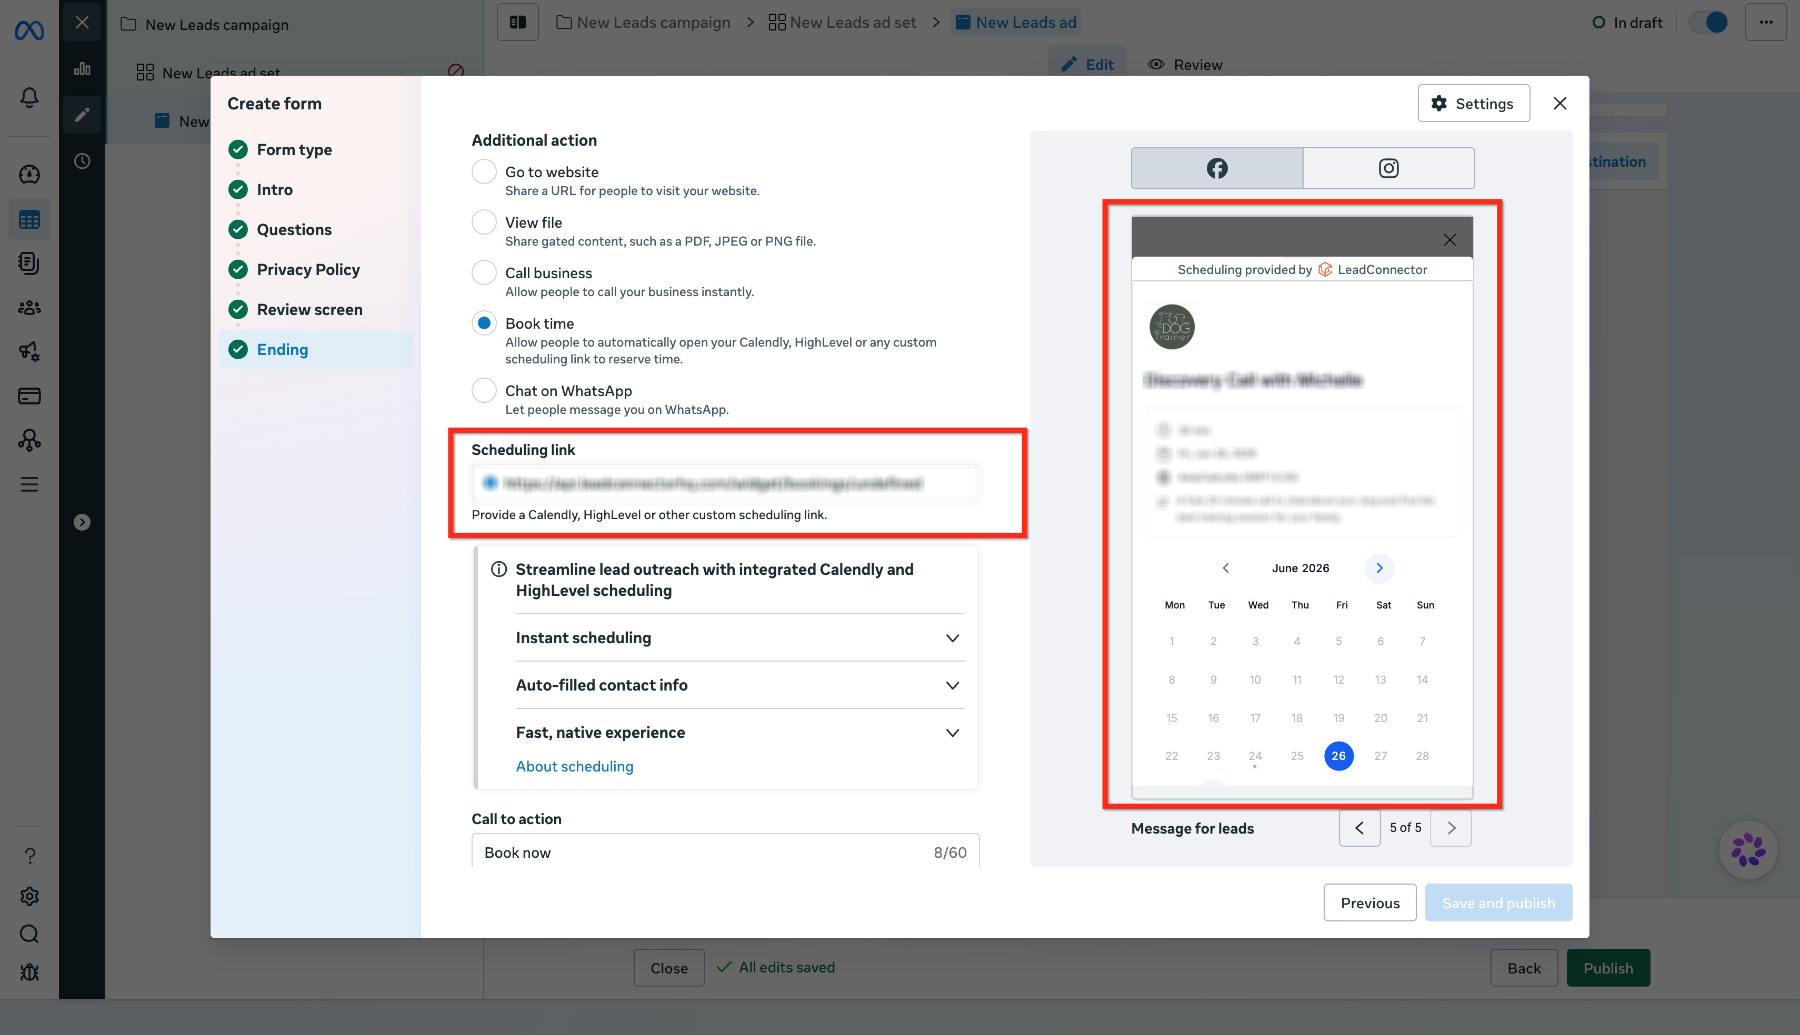Image resolution: width=1800 pixels, height=1035 pixels.
Task: Select the Go to website option
Action: 484,172
